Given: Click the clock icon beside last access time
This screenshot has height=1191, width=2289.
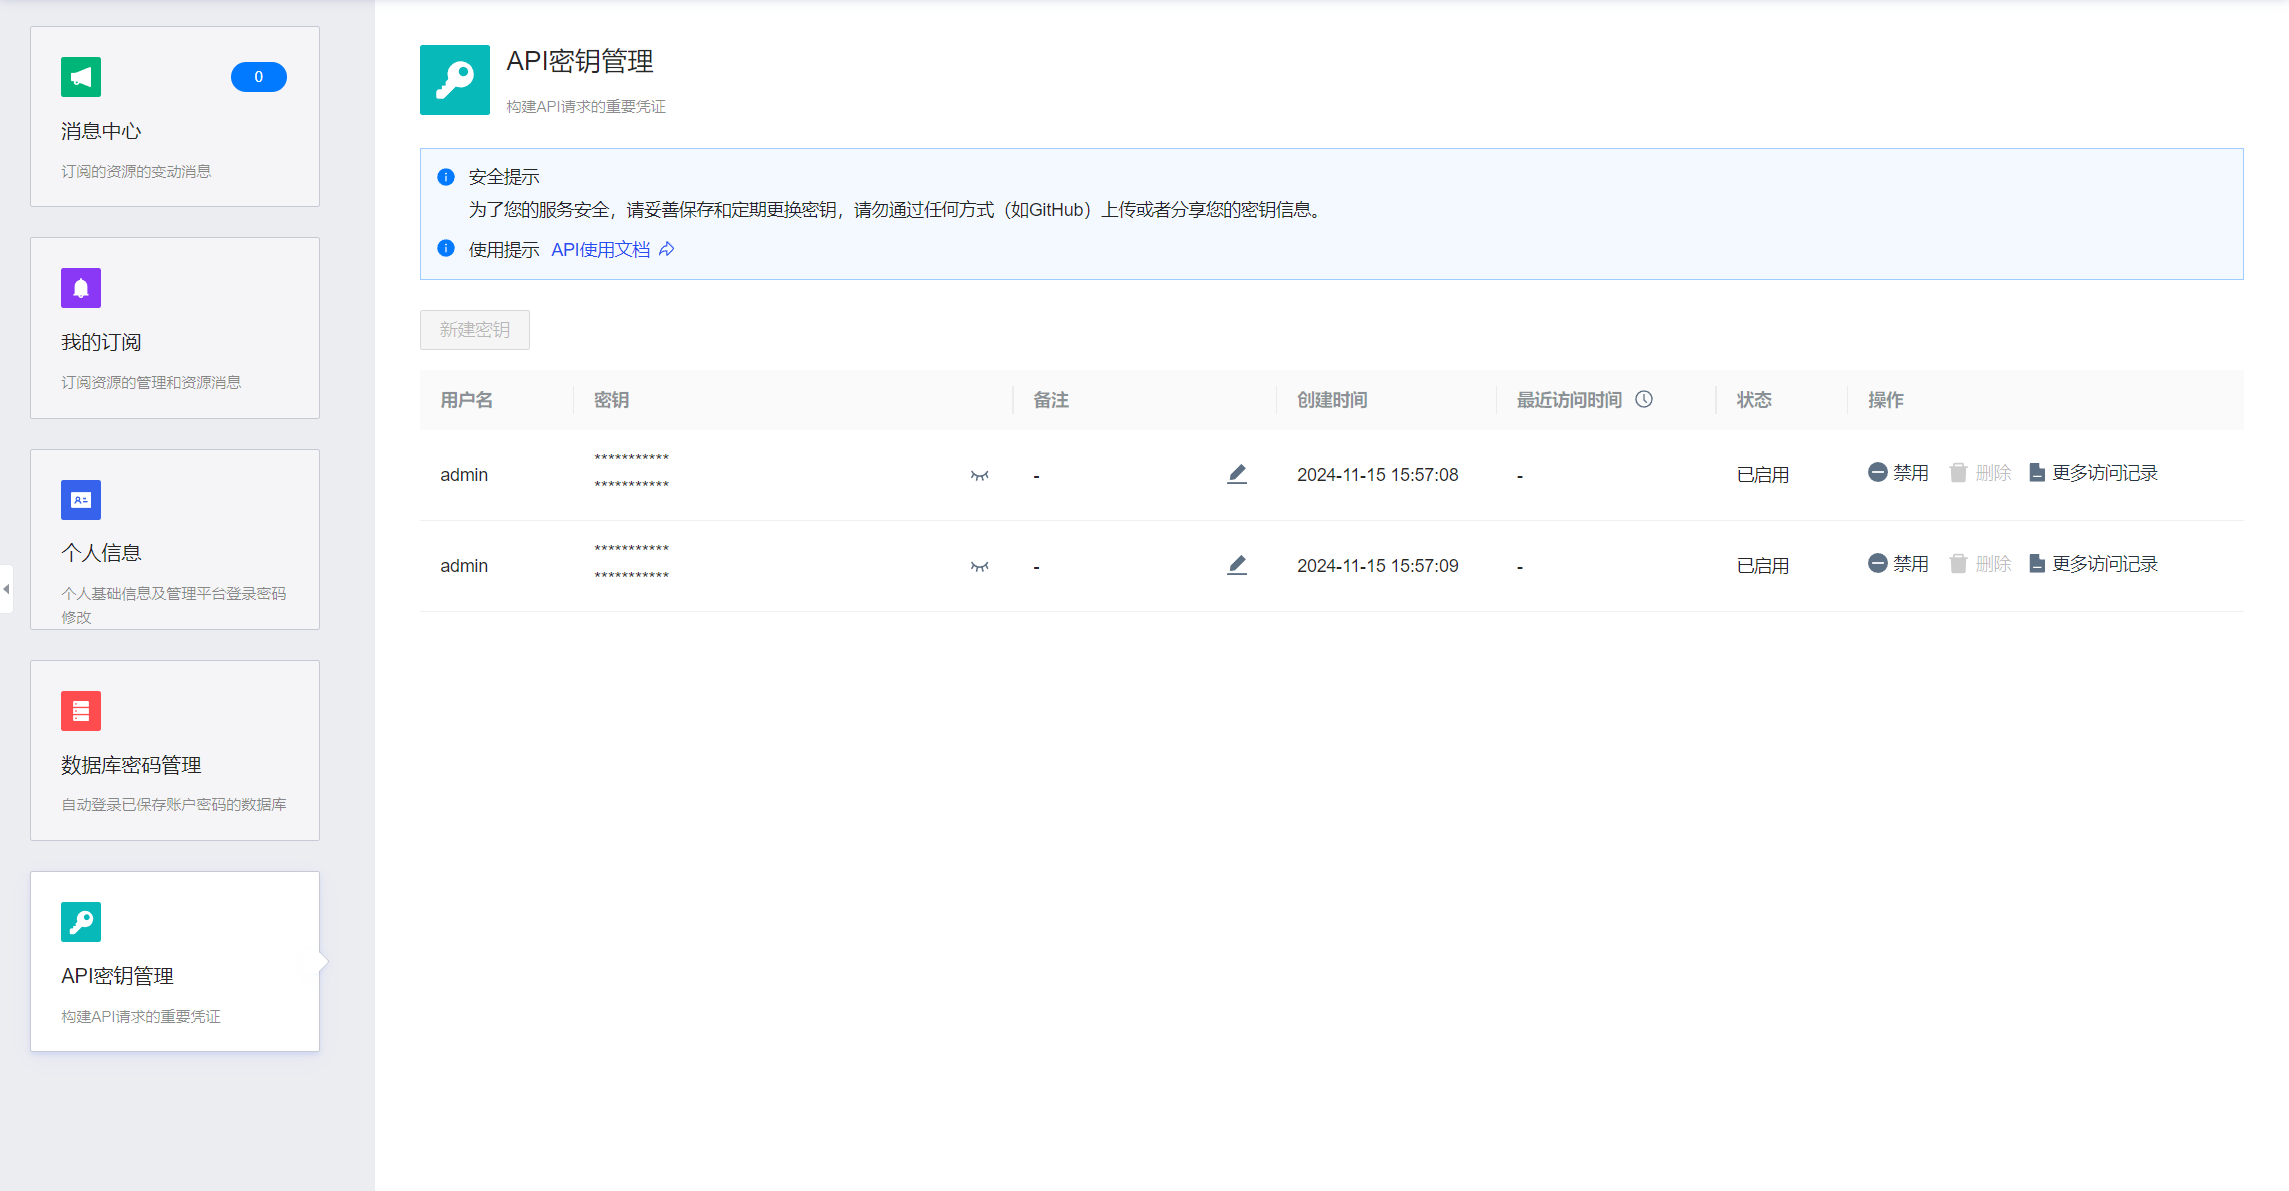Looking at the screenshot, I should click(1644, 399).
